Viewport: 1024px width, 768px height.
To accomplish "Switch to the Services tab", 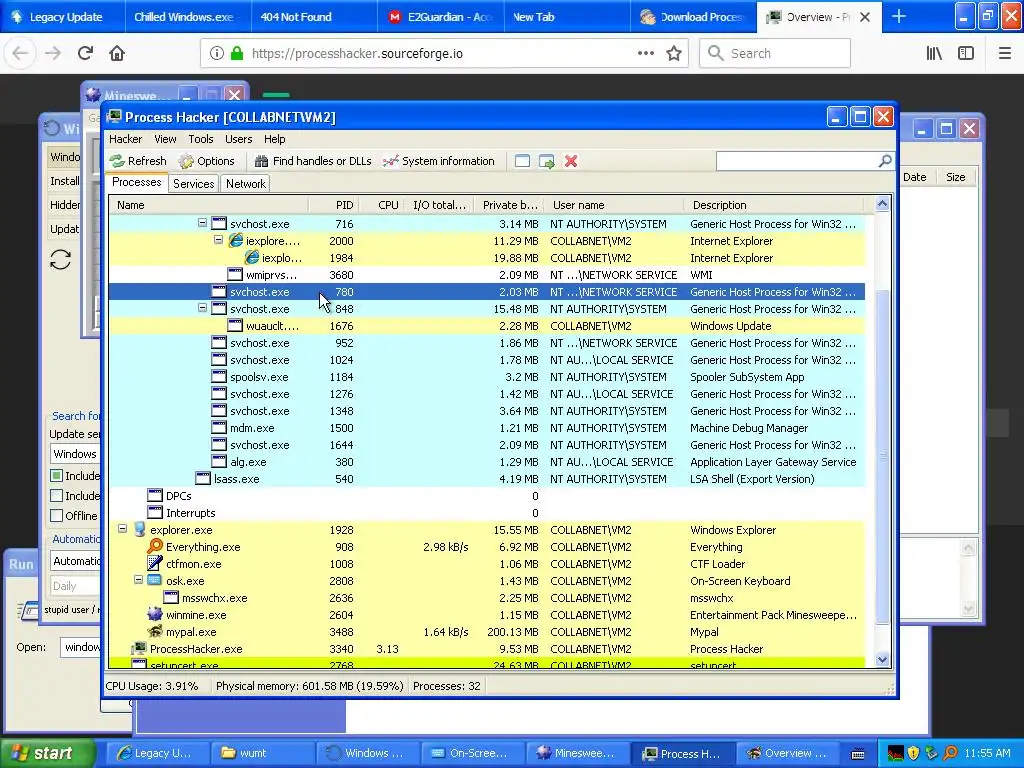I will point(193,184).
